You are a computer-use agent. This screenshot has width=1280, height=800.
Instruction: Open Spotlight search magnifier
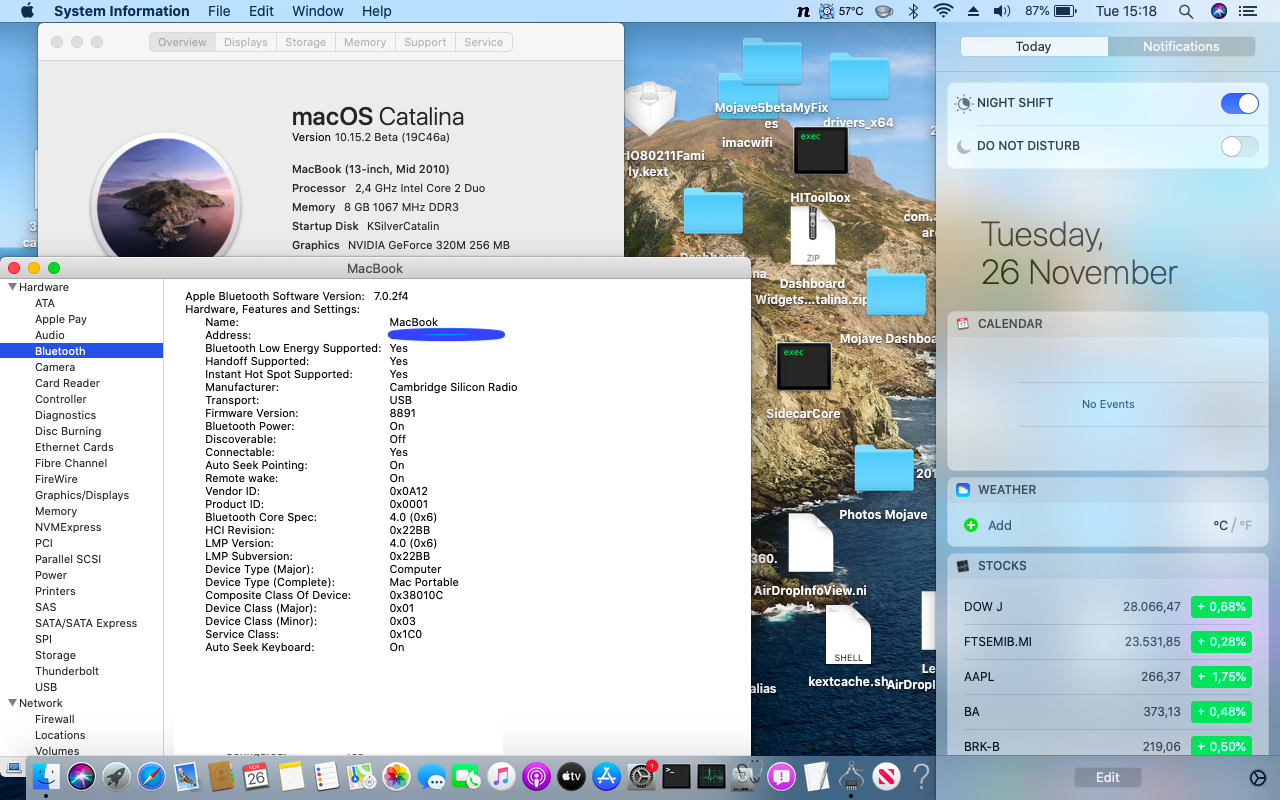tap(1185, 11)
